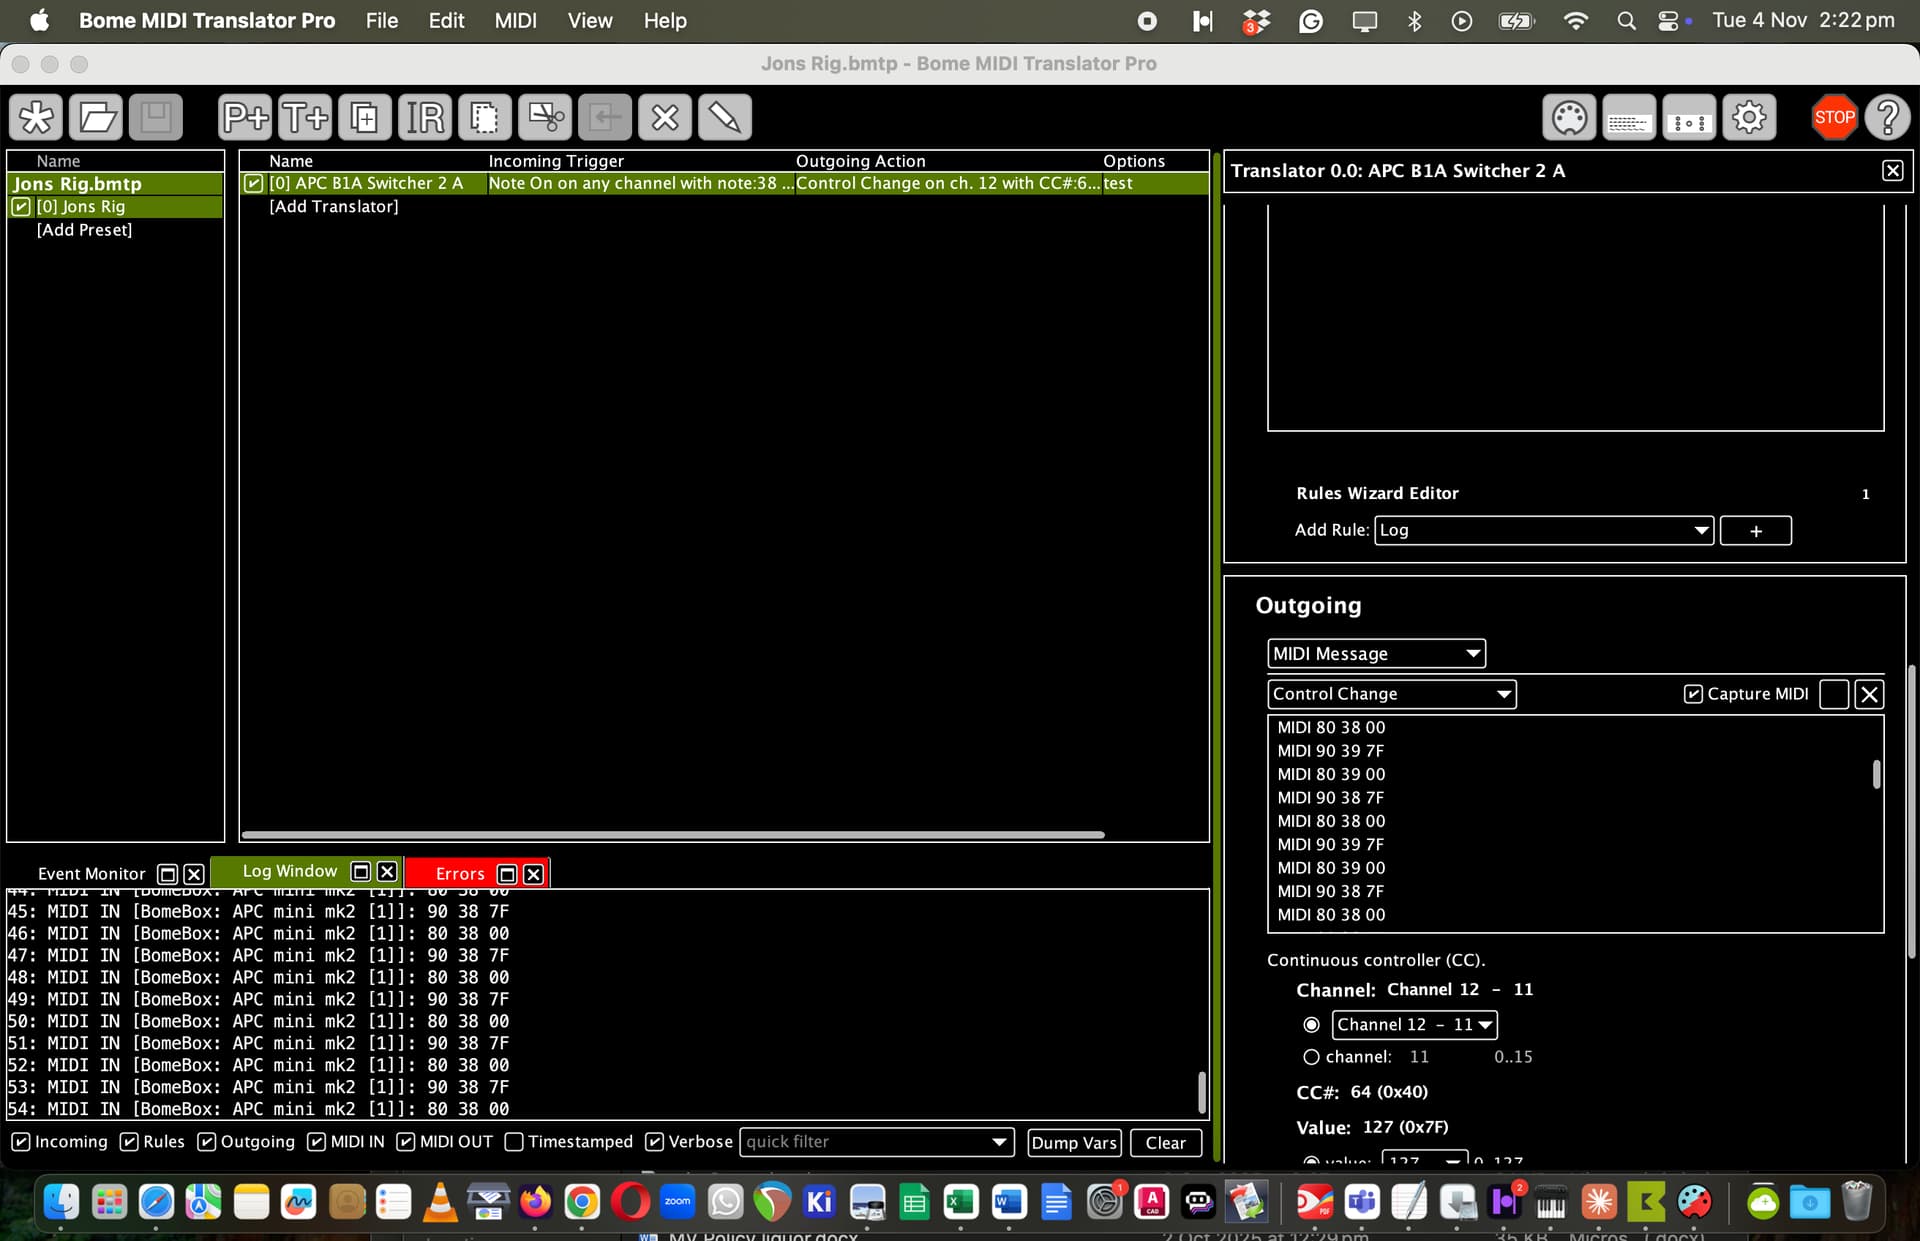
Task: Open the Channel 12 - 11 dropdown
Action: tap(1414, 1025)
